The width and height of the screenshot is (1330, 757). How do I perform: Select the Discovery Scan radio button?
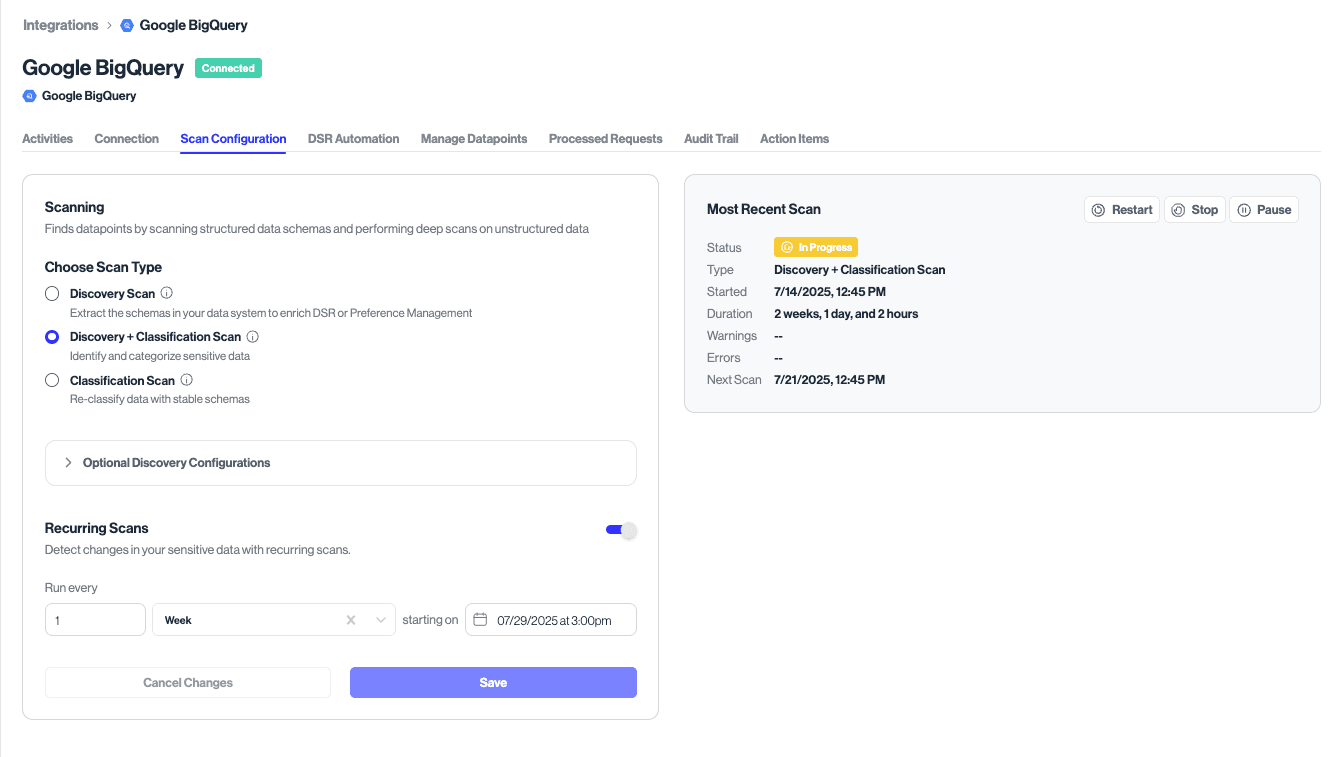(51, 293)
